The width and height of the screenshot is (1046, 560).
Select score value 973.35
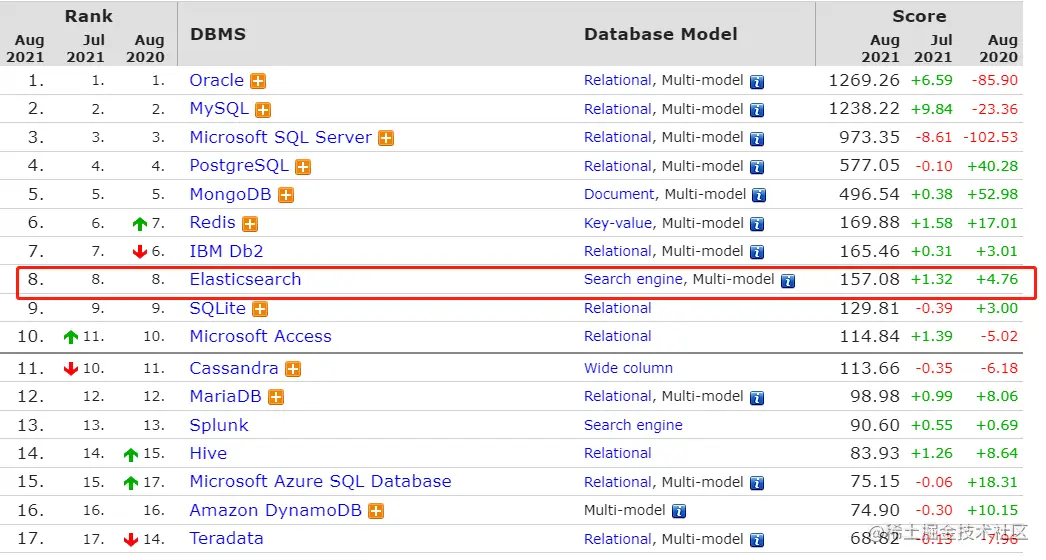coord(869,137)
